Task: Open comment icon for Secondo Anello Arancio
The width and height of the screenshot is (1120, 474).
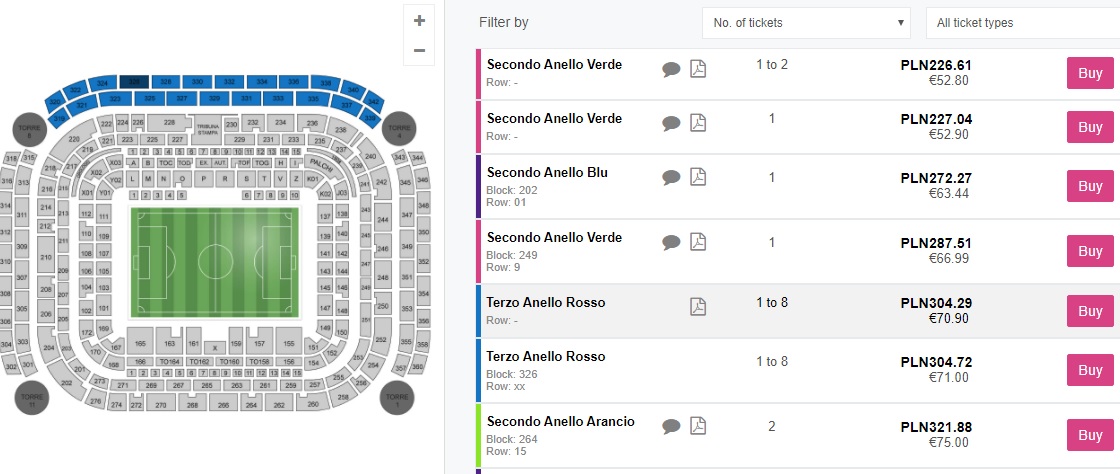Action: click(671, 426)
